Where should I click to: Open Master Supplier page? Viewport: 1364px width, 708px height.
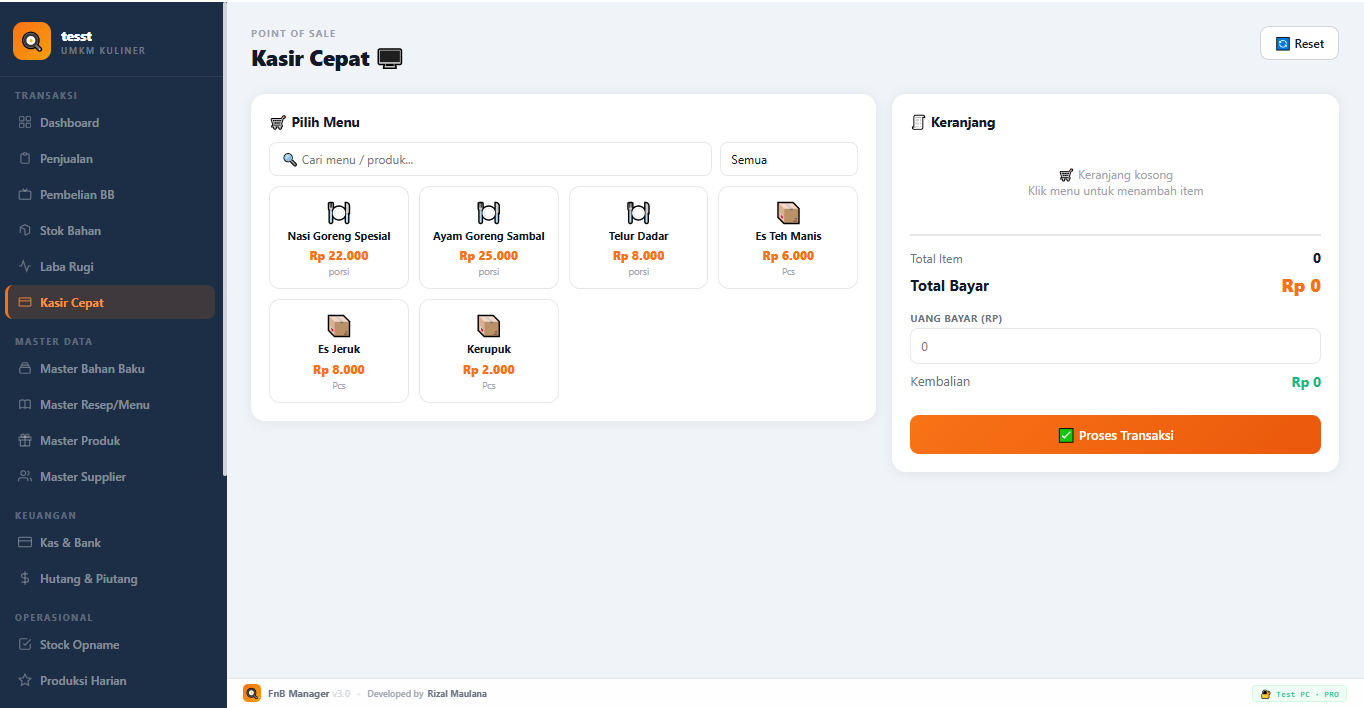coord(110,476)
